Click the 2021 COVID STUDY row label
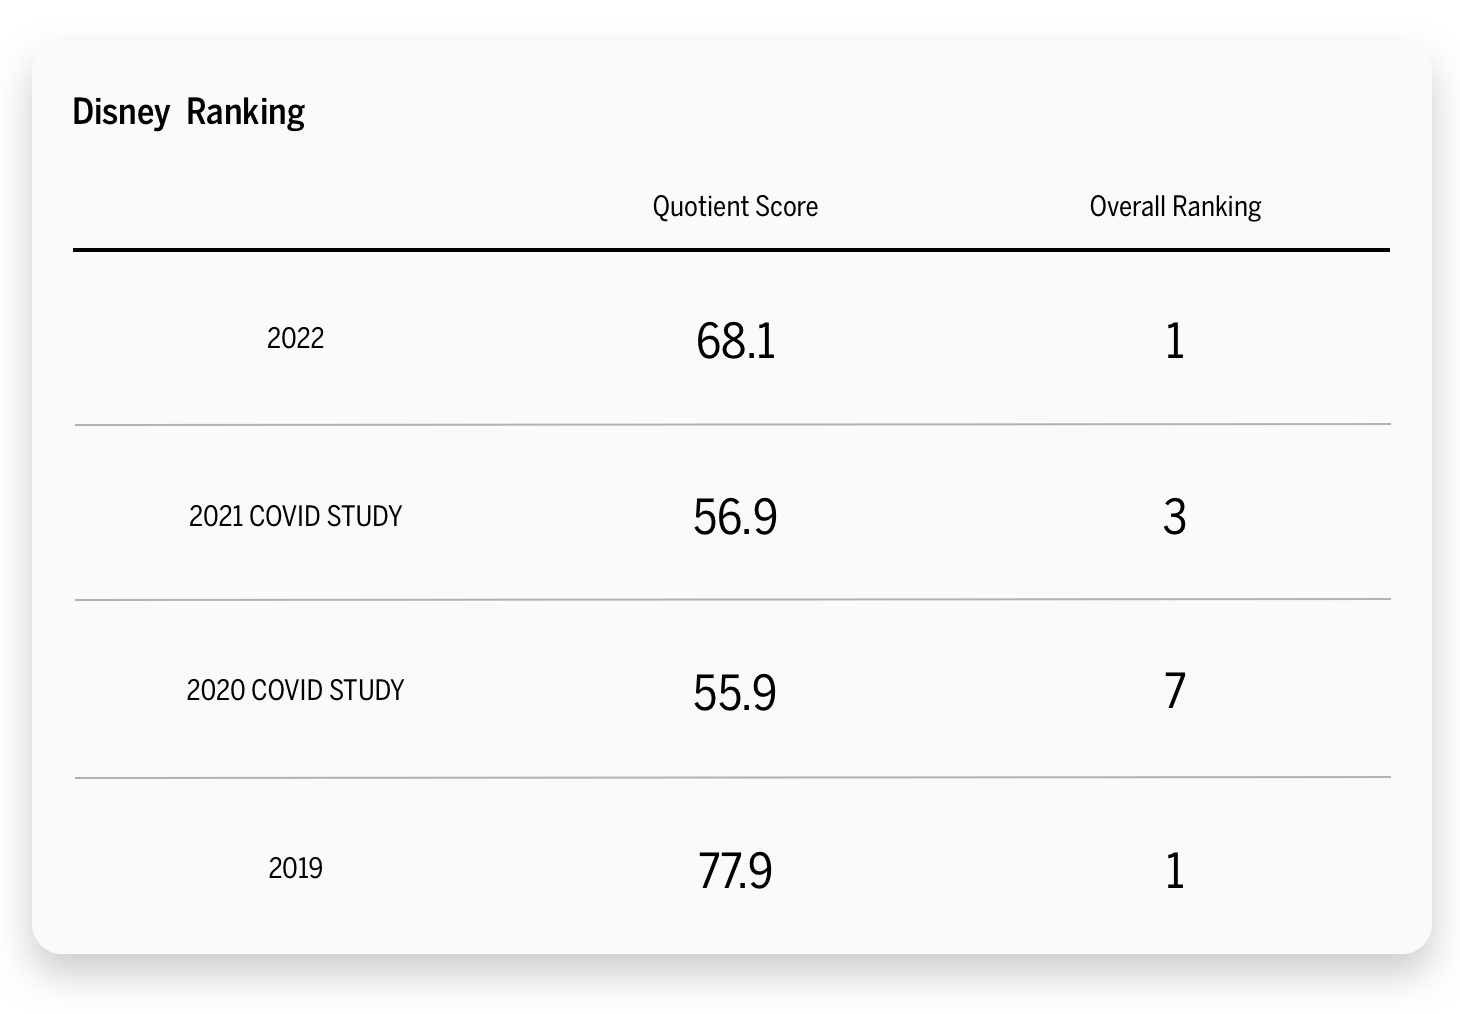The height and width of the screenshot is (1014, 1460). [x=295, y=516]
